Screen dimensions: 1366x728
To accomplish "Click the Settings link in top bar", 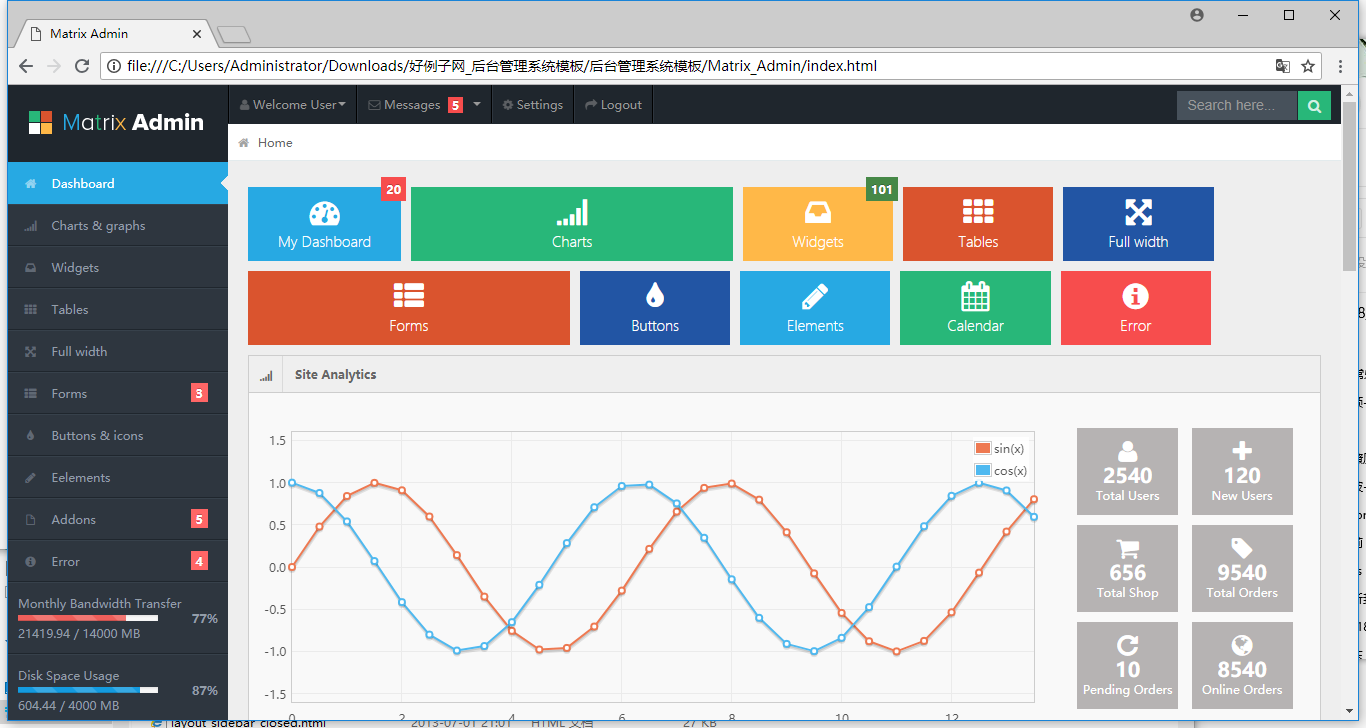I will coord(533,105).
